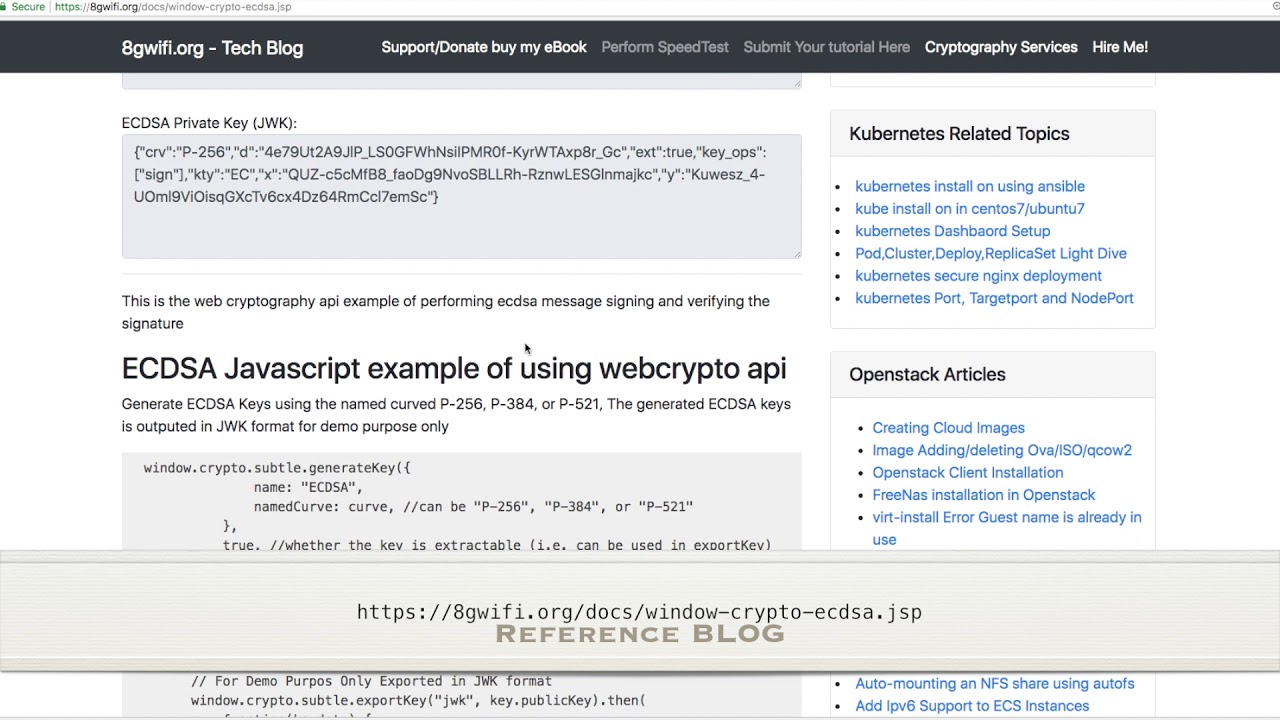Click the namedCurve: curve code line

473,507
